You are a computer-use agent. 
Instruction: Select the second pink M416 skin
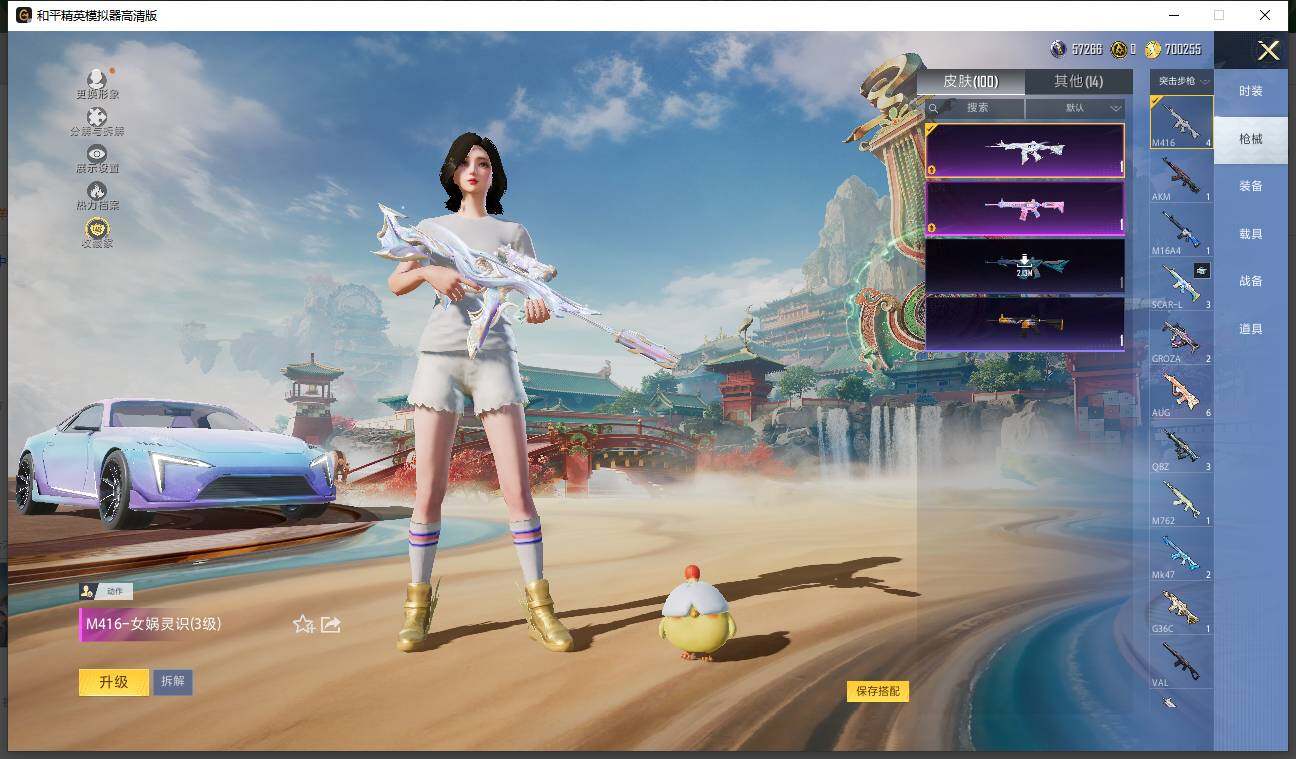coord(1025,207)
